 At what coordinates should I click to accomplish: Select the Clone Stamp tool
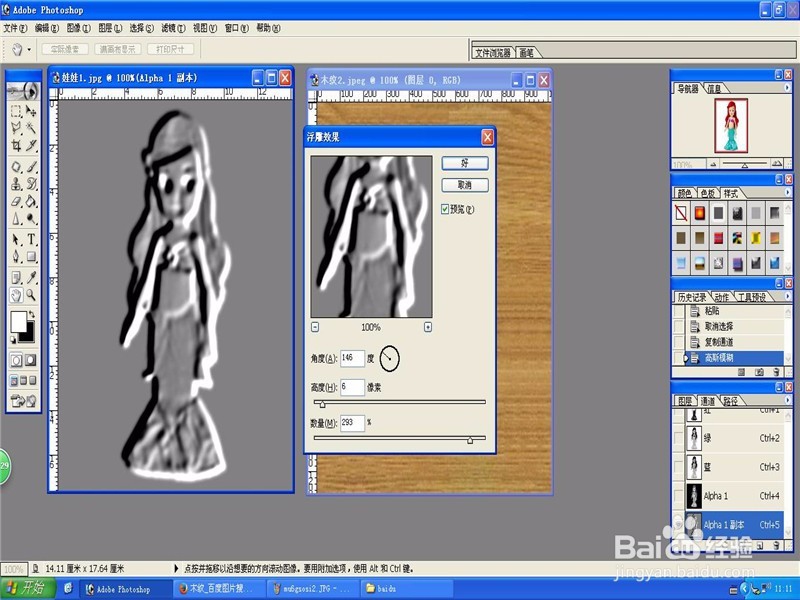coord(16,184)
